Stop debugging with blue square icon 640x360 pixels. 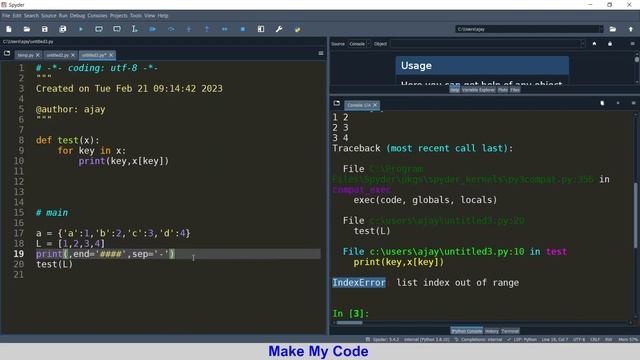point(243,29)
